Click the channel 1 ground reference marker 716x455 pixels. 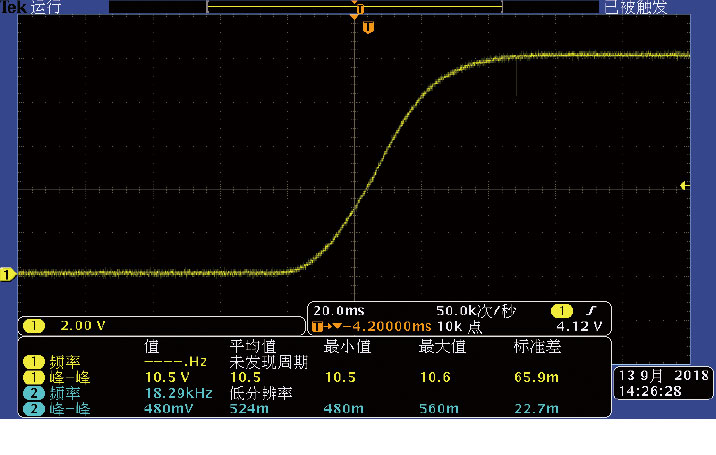pyautogui.click(x=8, y=275)
